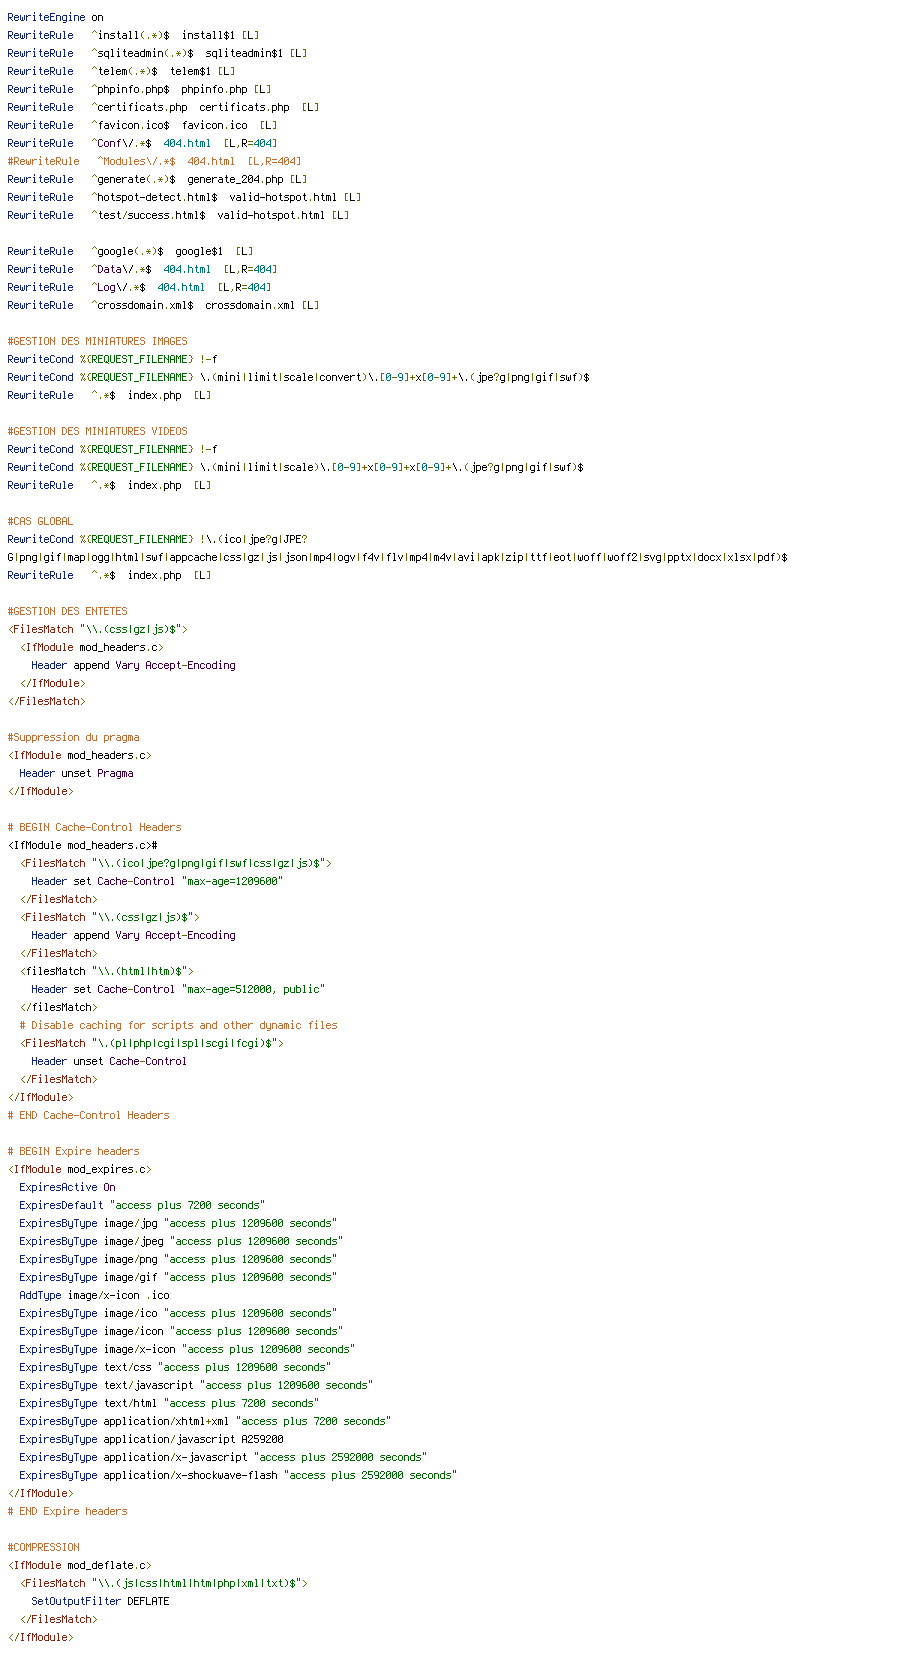Click 'Header unset Pragma' directive

(76, 773)
